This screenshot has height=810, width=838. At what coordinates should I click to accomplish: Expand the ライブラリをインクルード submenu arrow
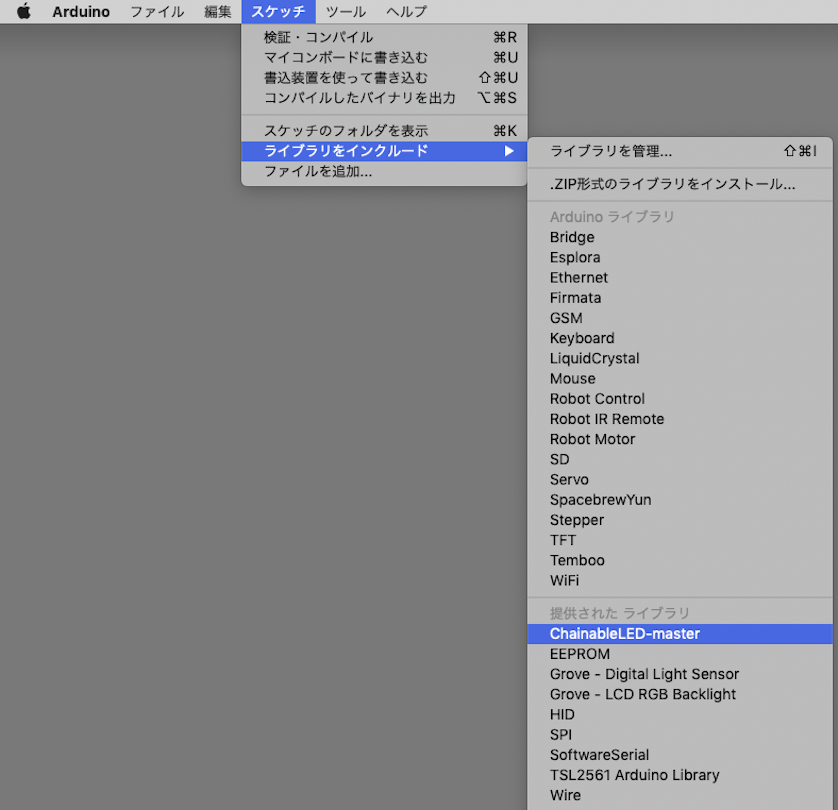509,151
